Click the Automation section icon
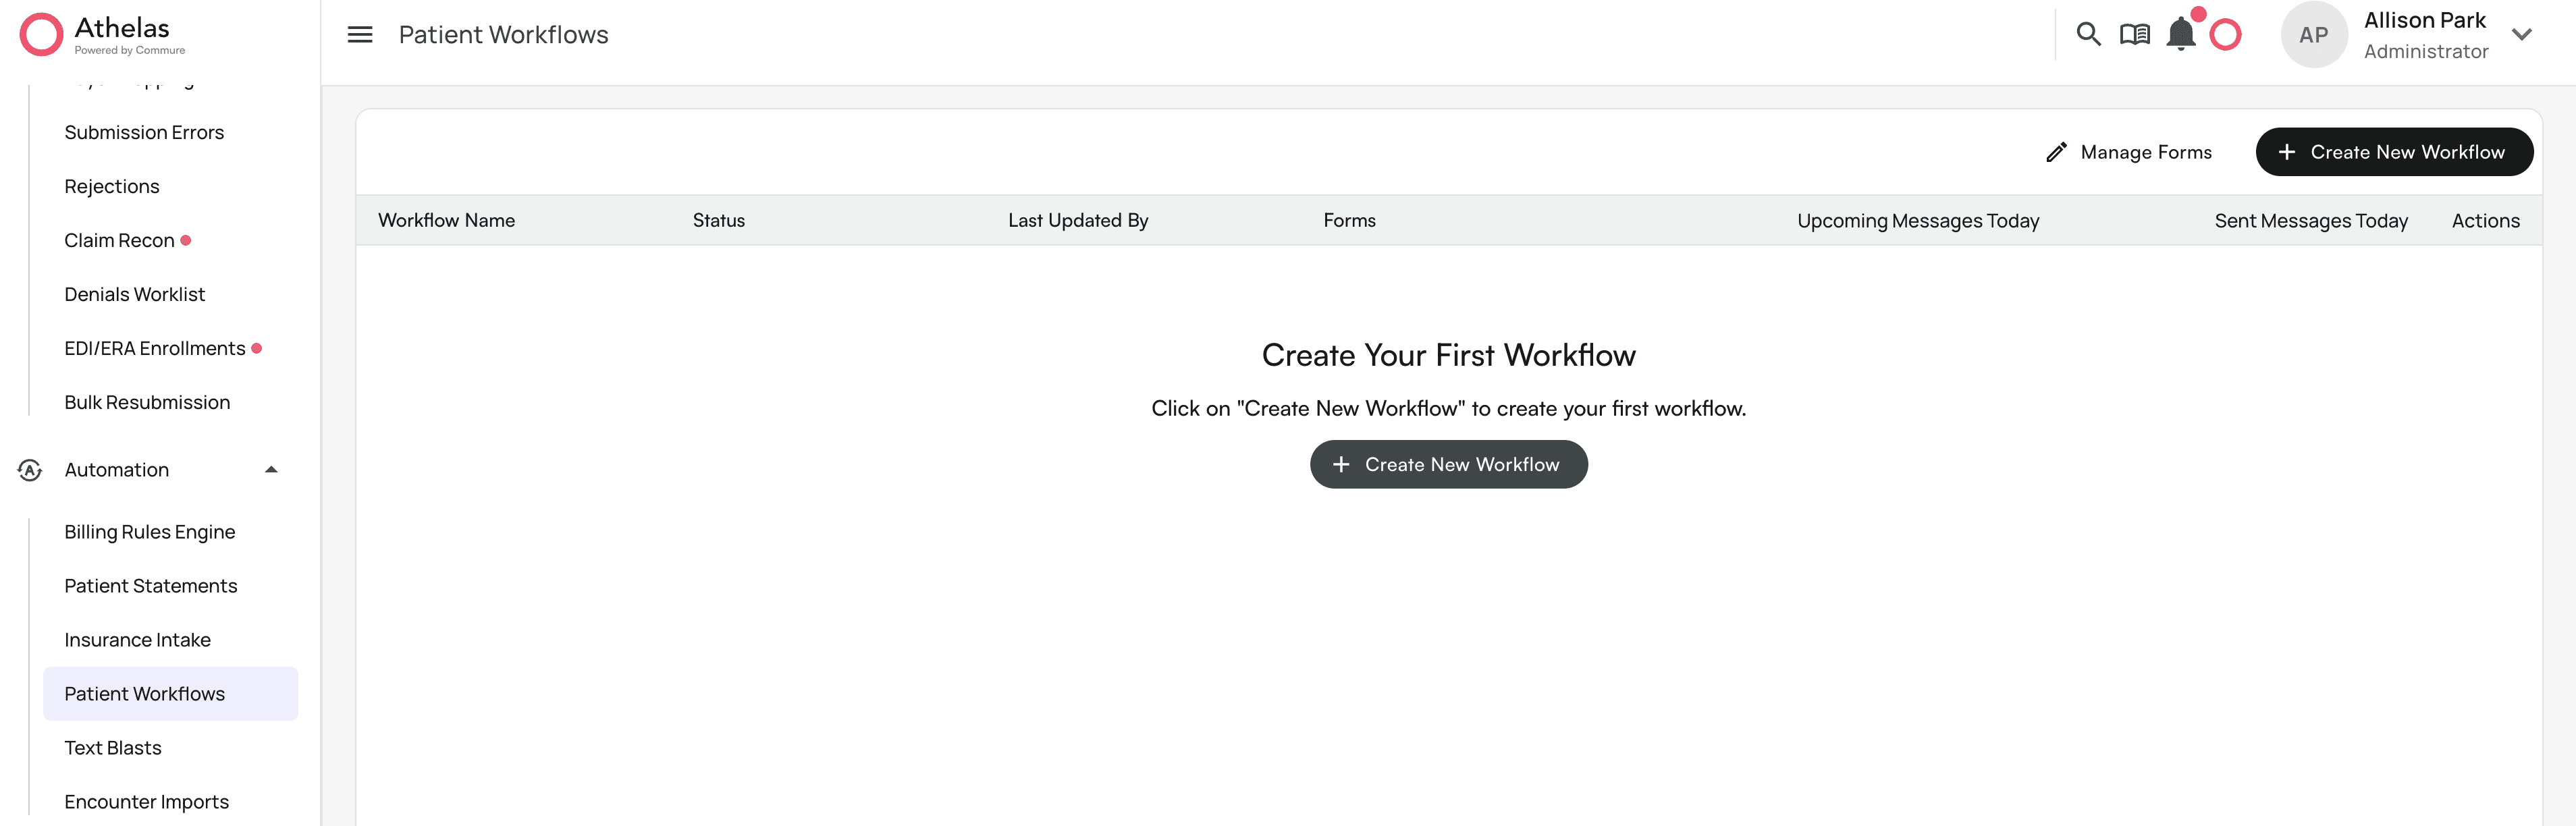Image resolution: width=2576 pixels, height=826 pixels. pos(30,470)
